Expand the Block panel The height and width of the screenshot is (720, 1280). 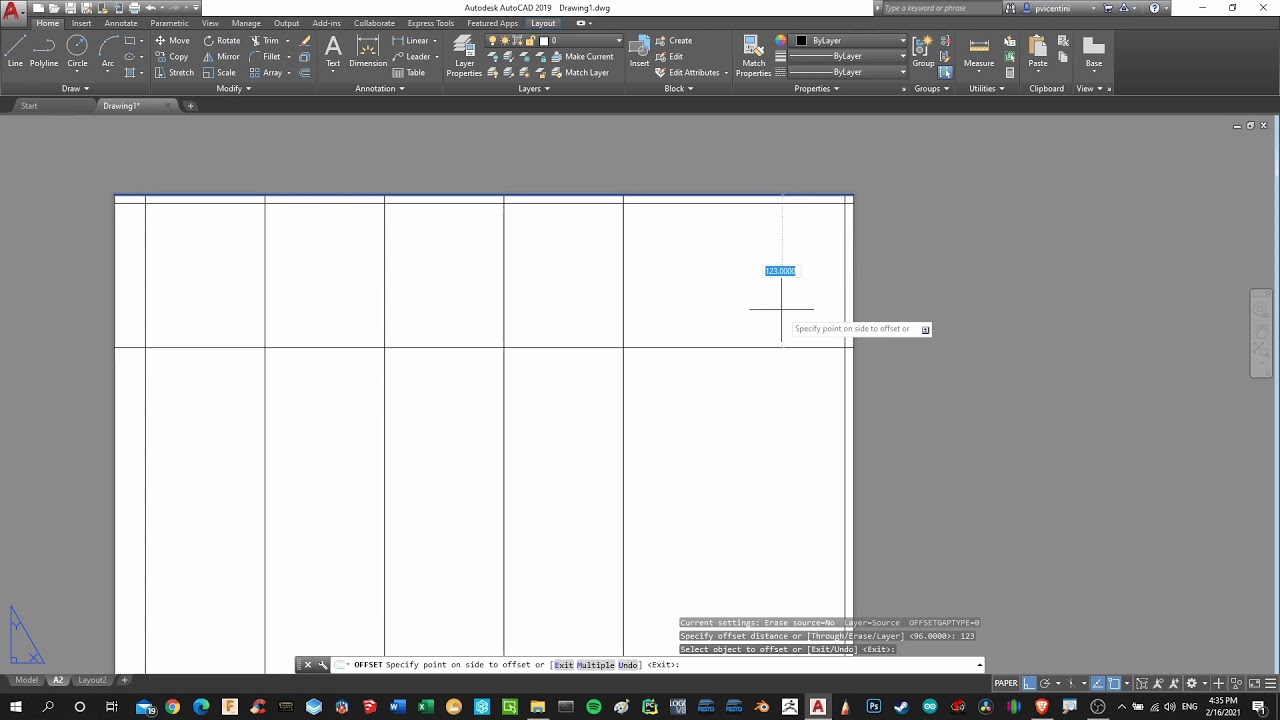pyautogui.click(x=678, y=88)
